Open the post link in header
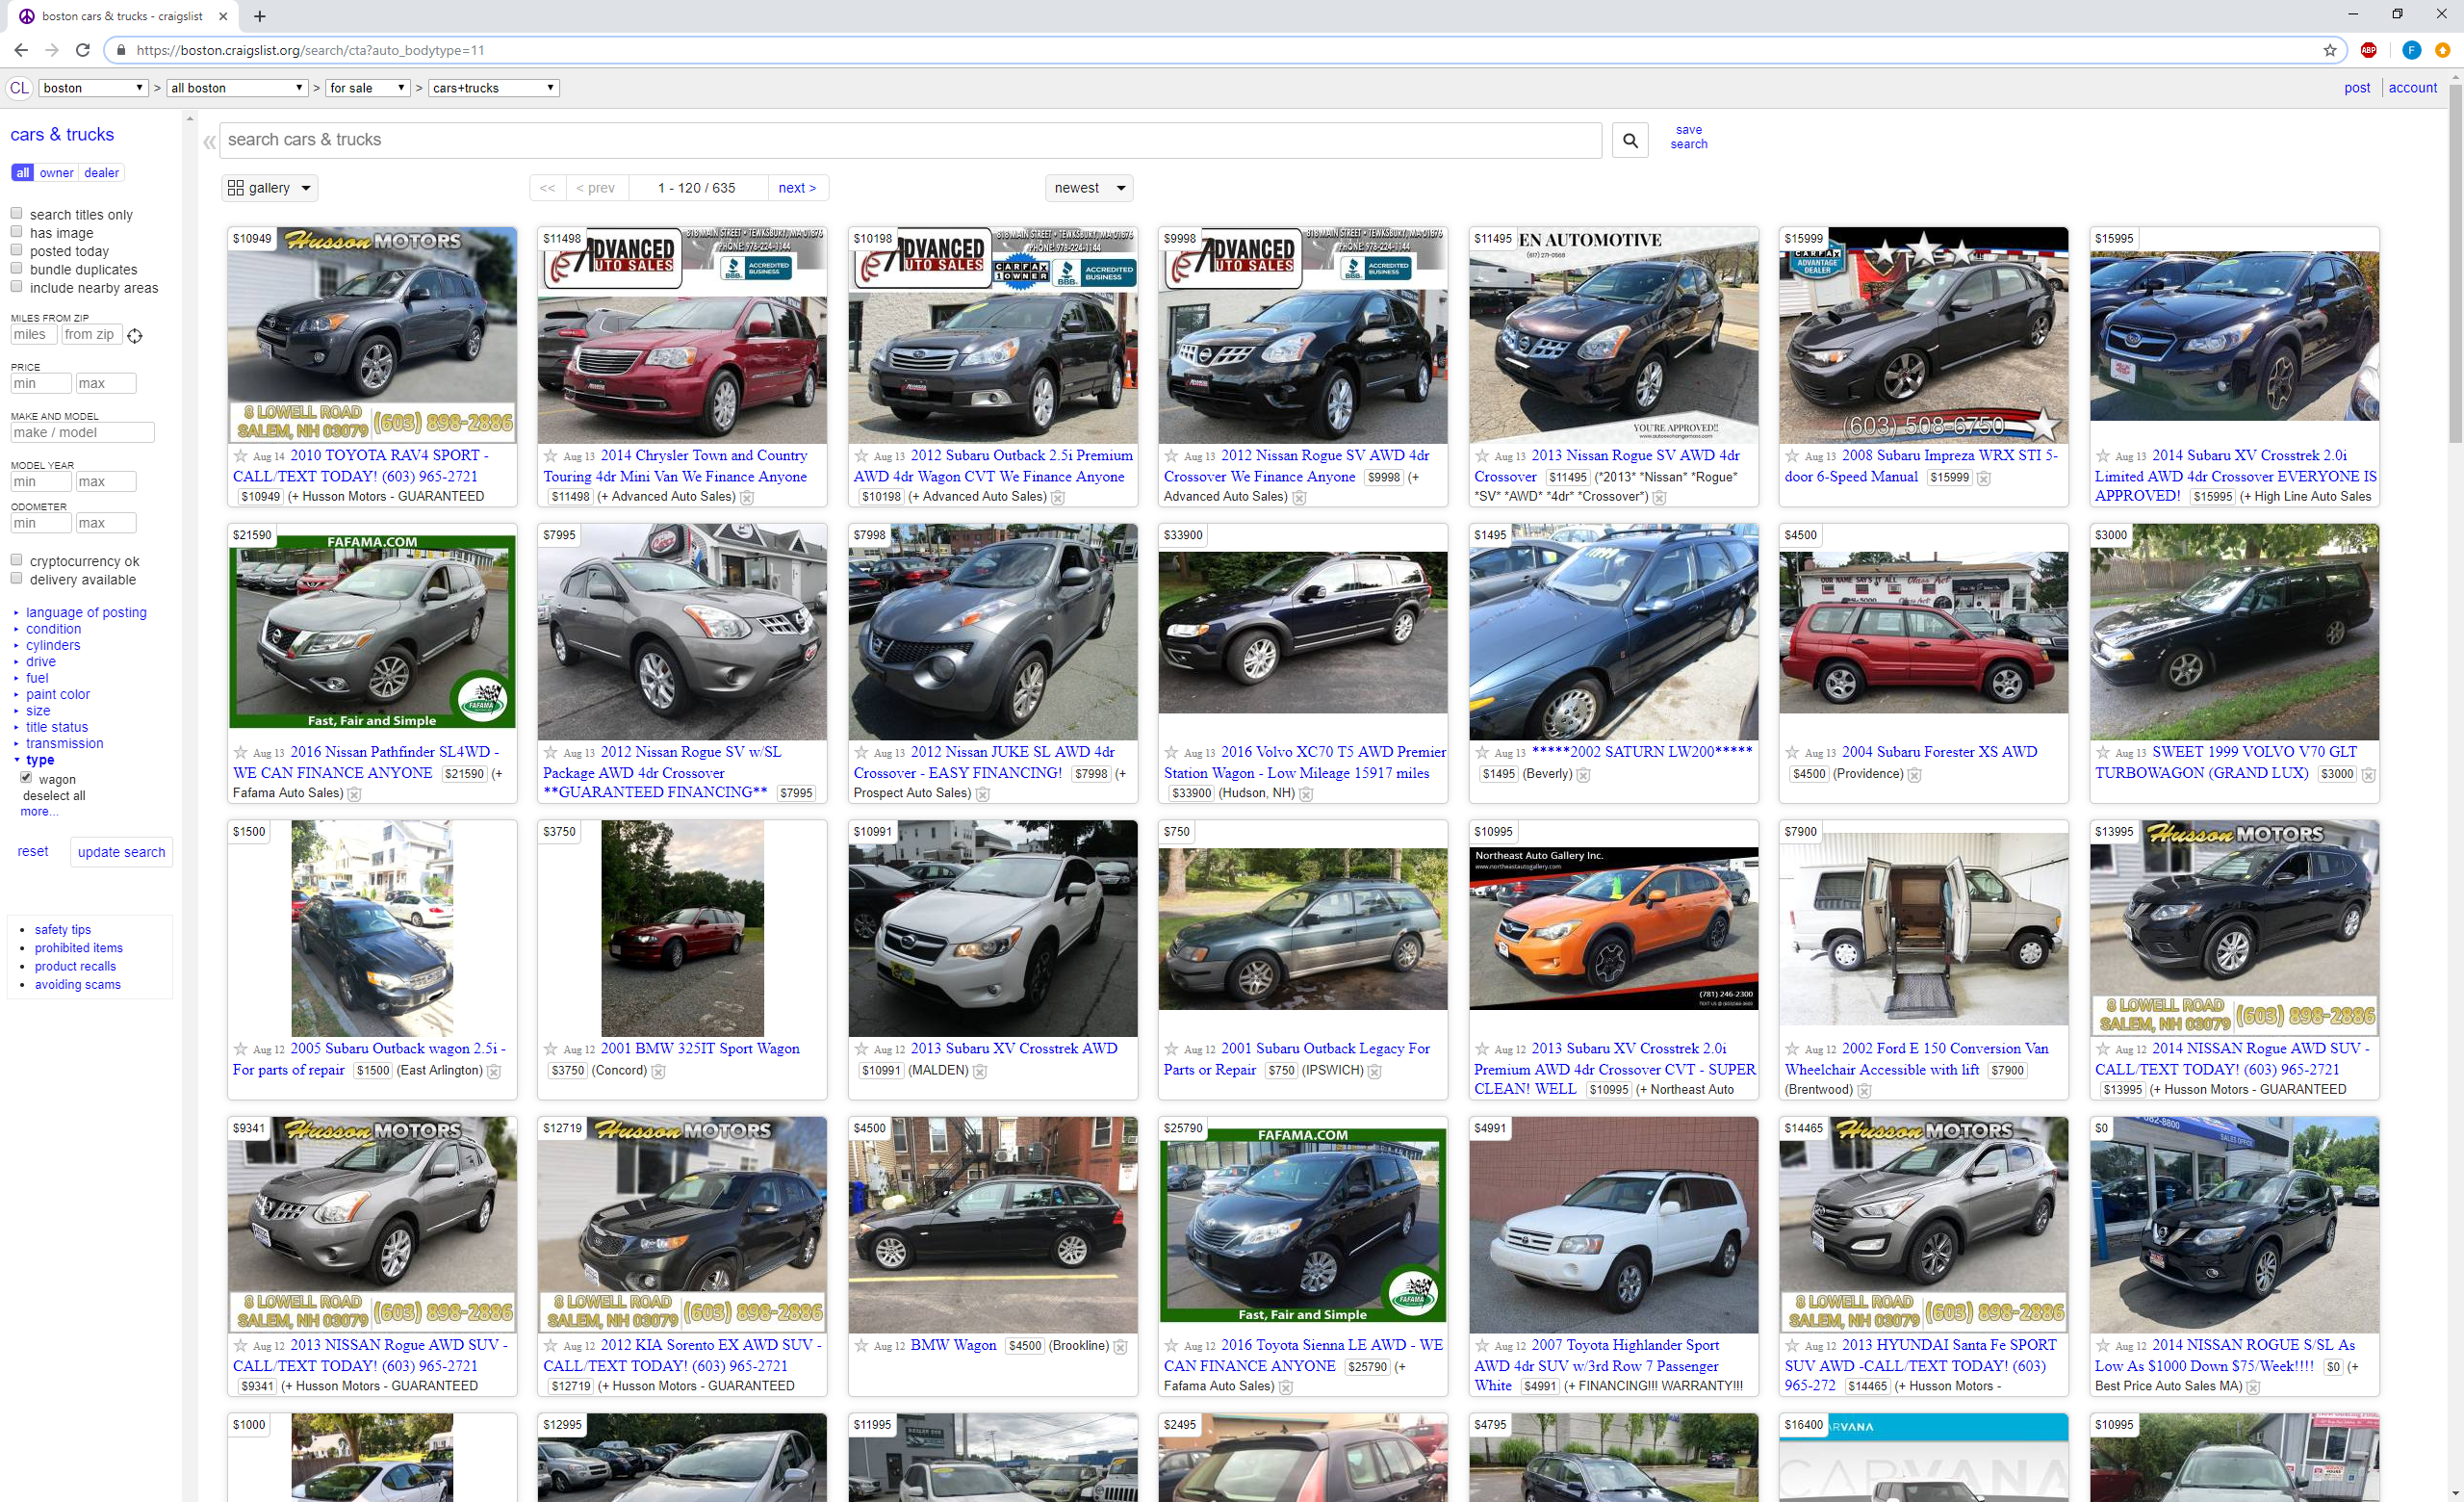Screen dimensions: 2464x1502 pos(2357,88)
